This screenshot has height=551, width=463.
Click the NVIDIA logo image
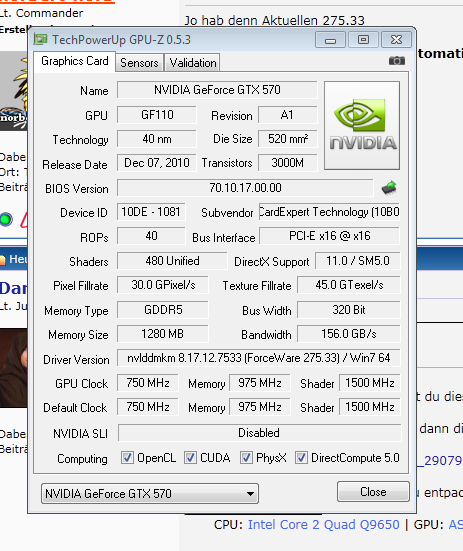[x=362, y=125]
